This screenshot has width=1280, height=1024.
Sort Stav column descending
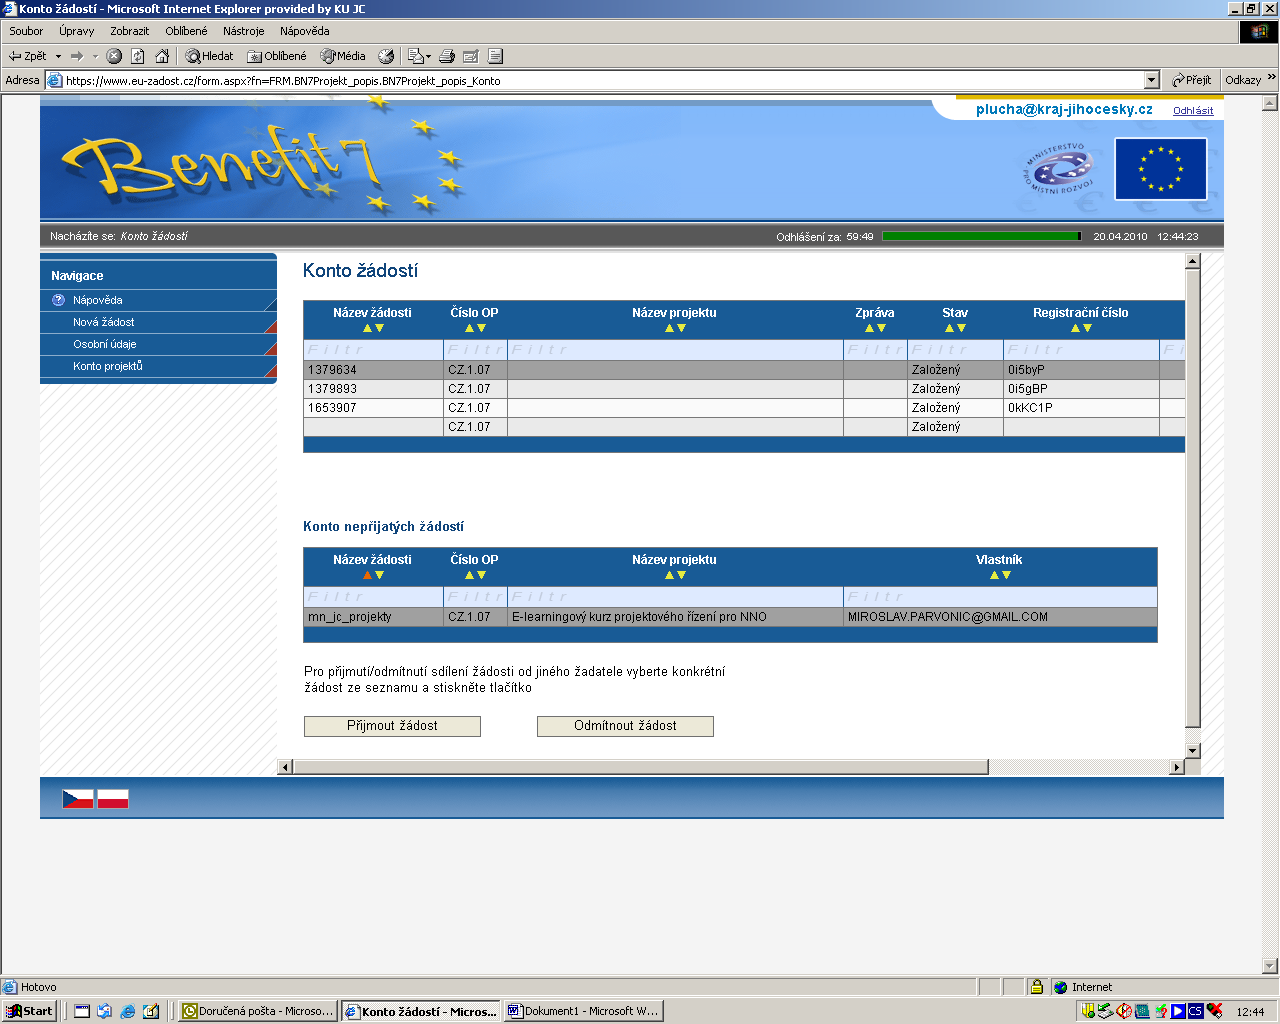pyautogui.click(x=961, y=328)
